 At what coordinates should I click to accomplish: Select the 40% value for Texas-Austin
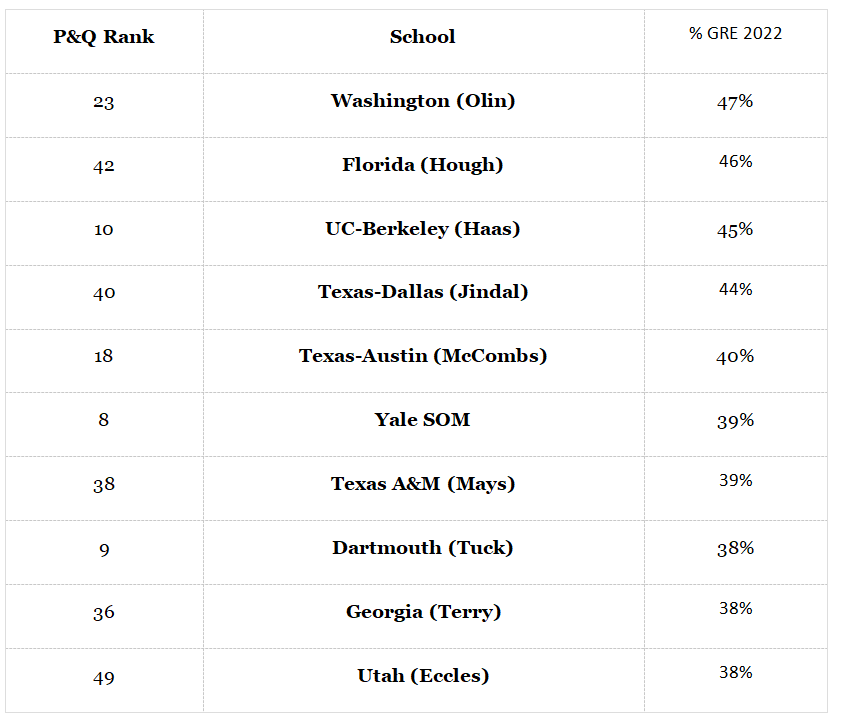coord(735,357)
